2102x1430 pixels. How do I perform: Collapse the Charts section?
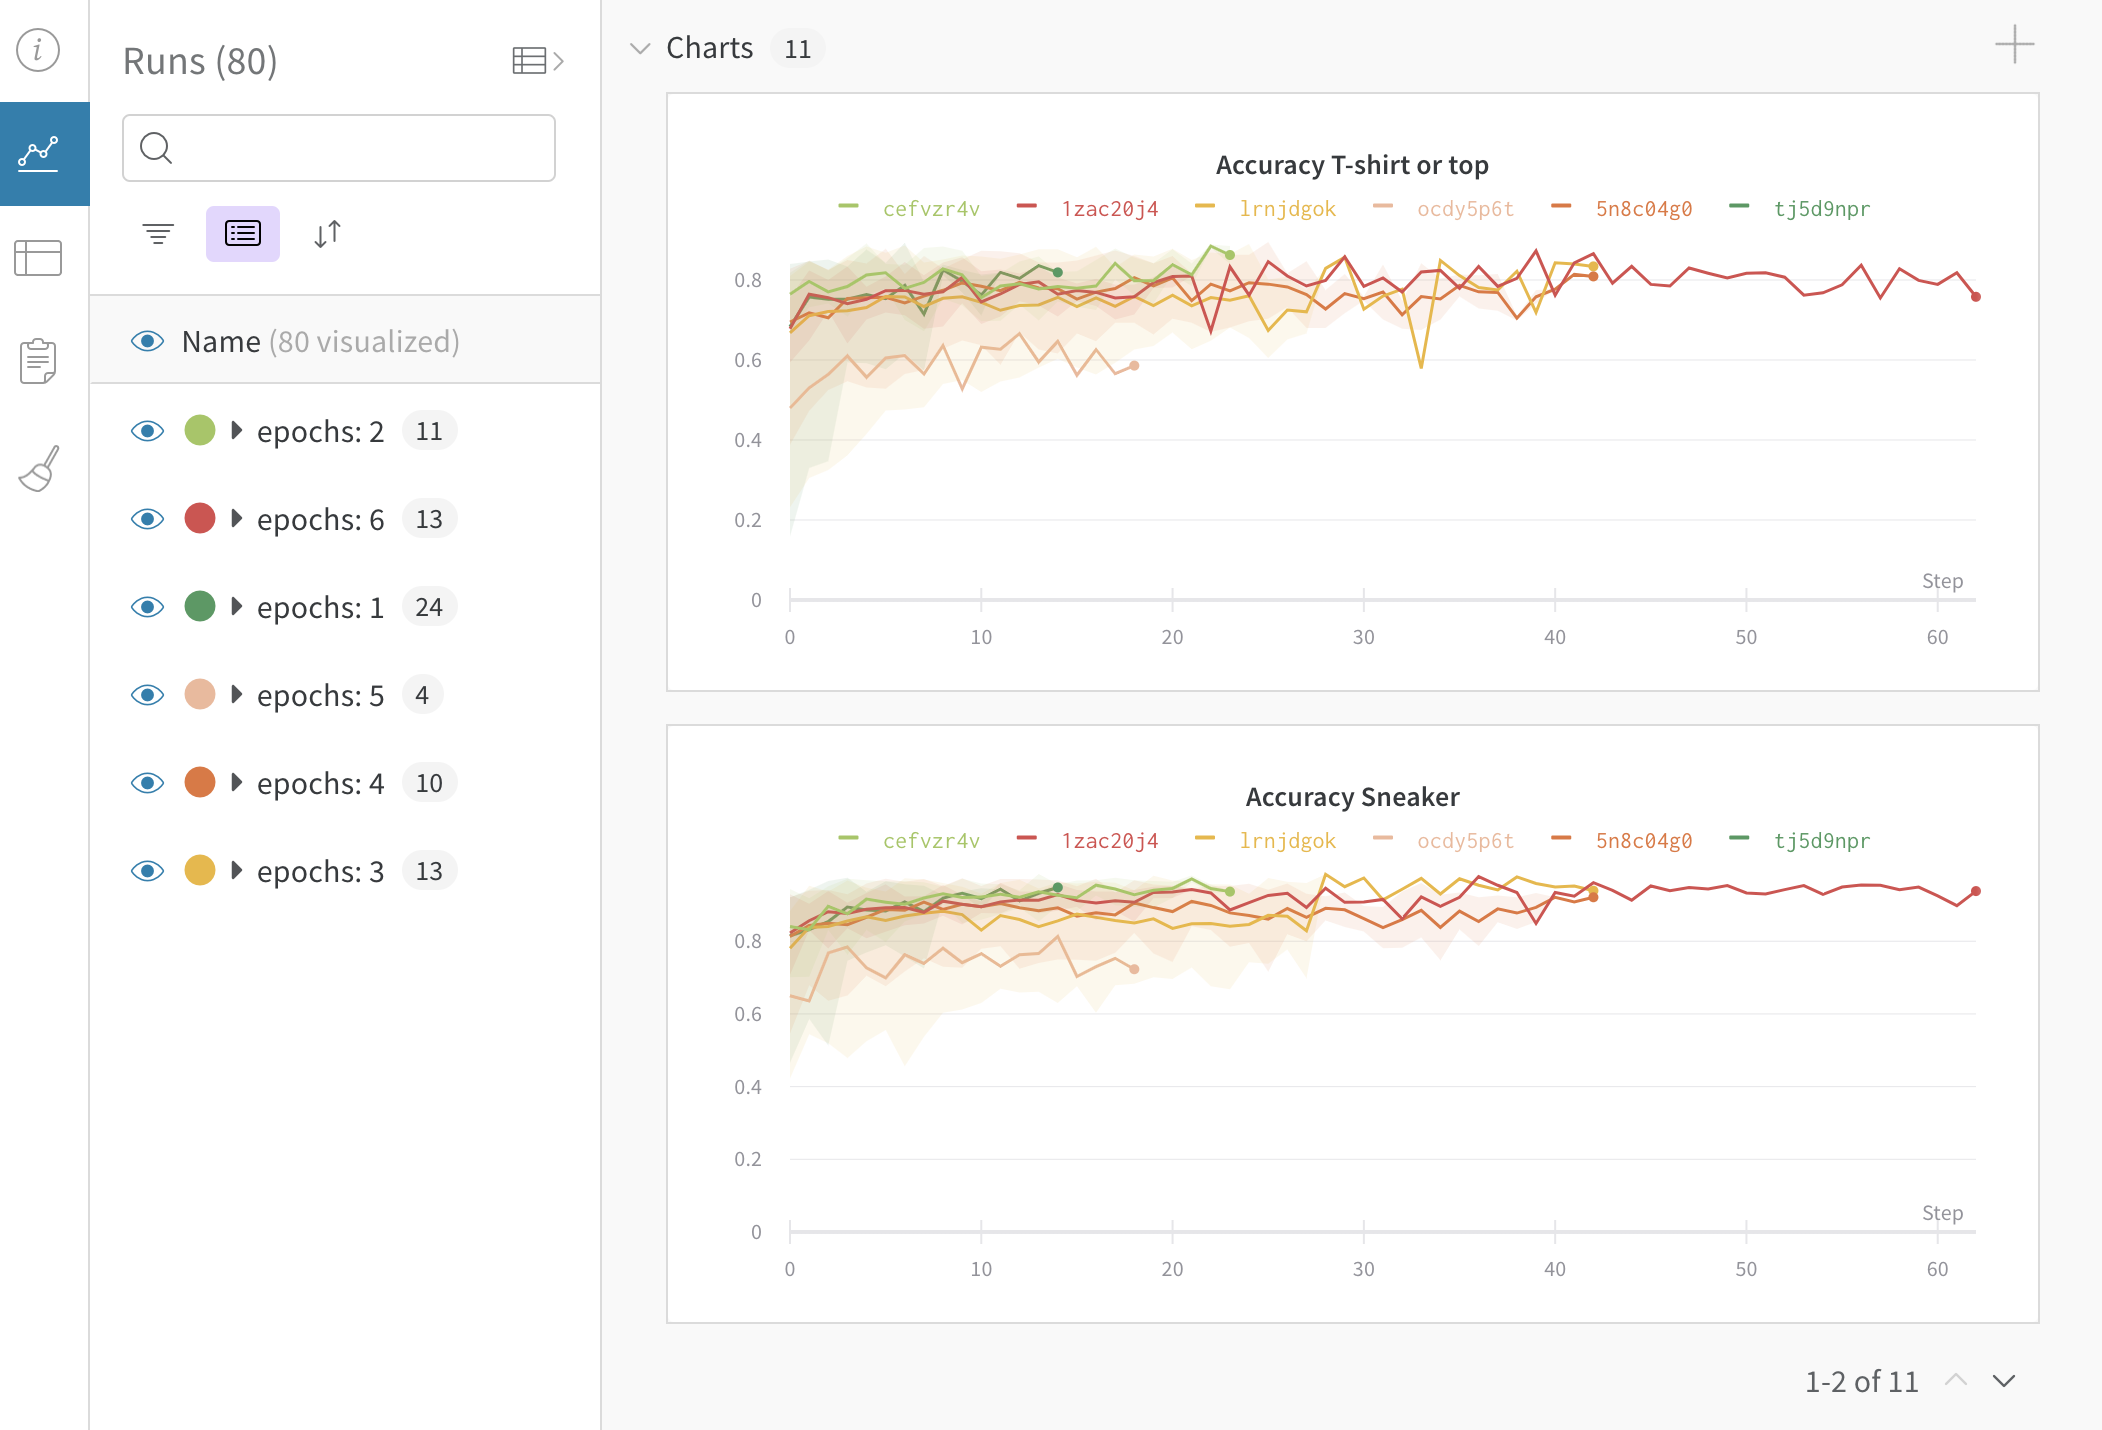point(640,47)
